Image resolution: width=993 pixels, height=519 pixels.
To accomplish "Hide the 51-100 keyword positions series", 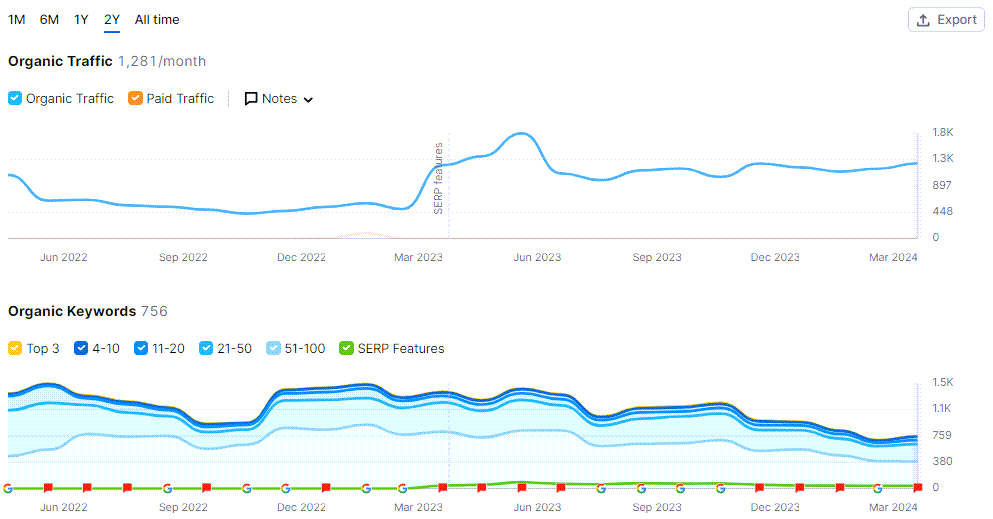I will [274, 349].
